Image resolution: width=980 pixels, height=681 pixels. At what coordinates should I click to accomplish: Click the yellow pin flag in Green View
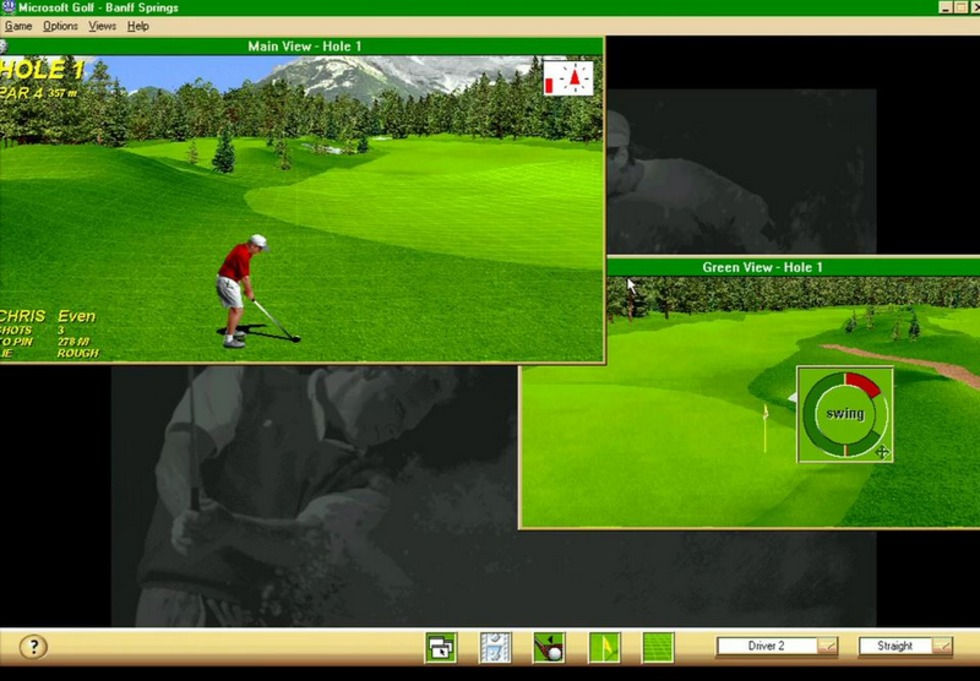point(766,427)
